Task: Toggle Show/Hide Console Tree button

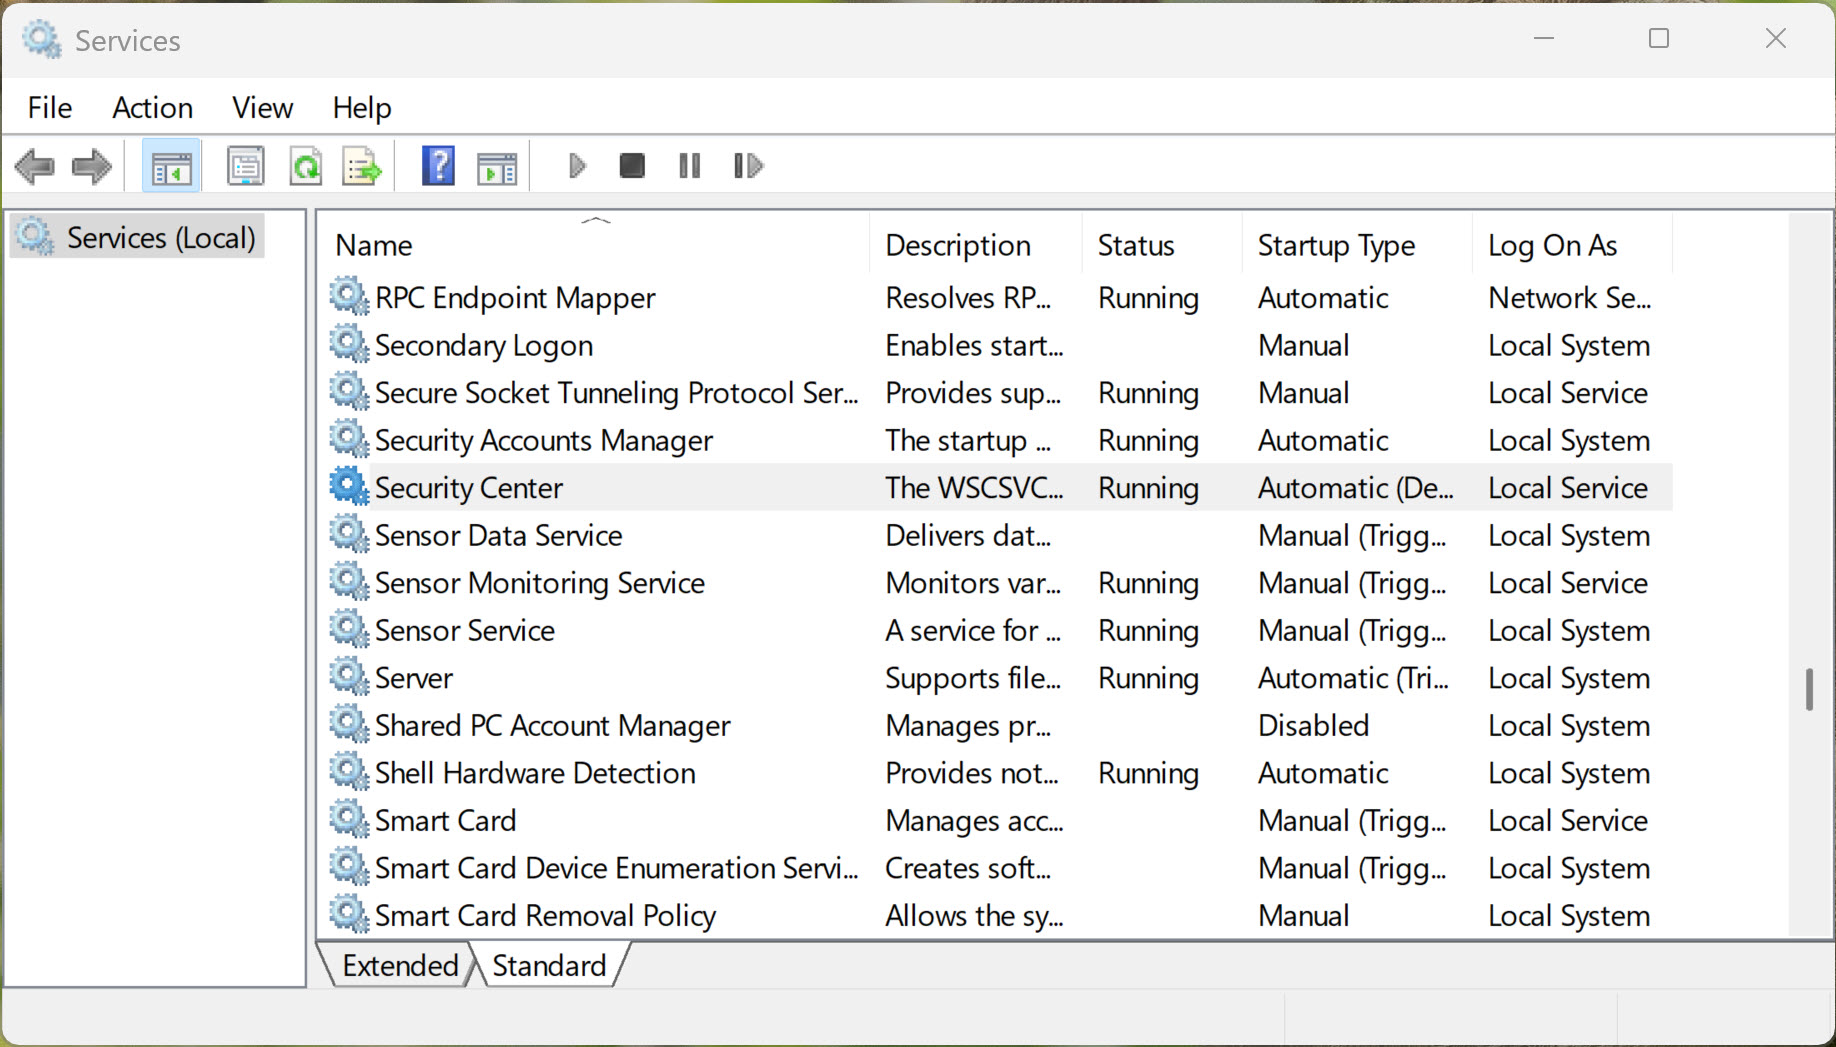Action: click(x=171, y=166)
